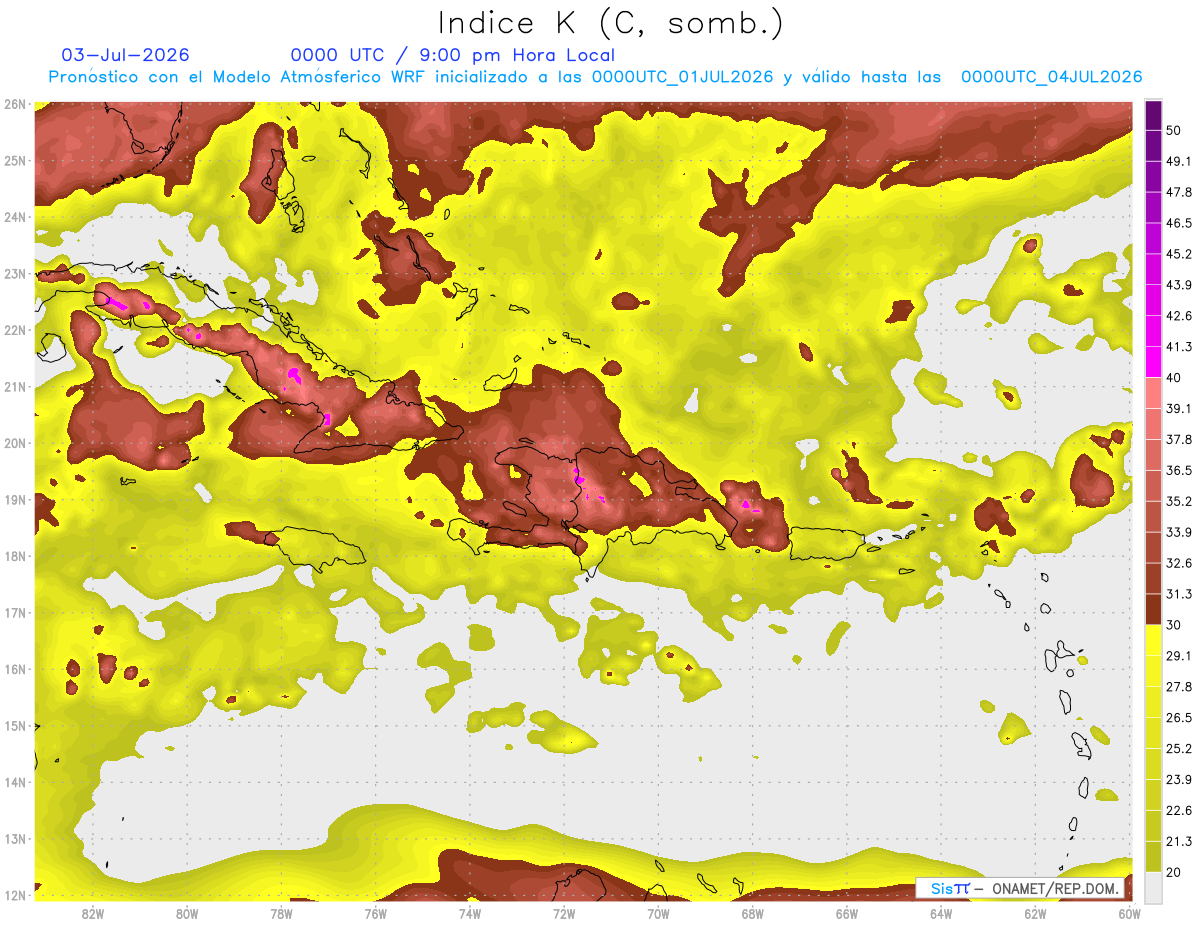Click the colorbar label '21.3'
Image resolution: width=1200 pixels, height=927 pixels.
(1178, 841)
